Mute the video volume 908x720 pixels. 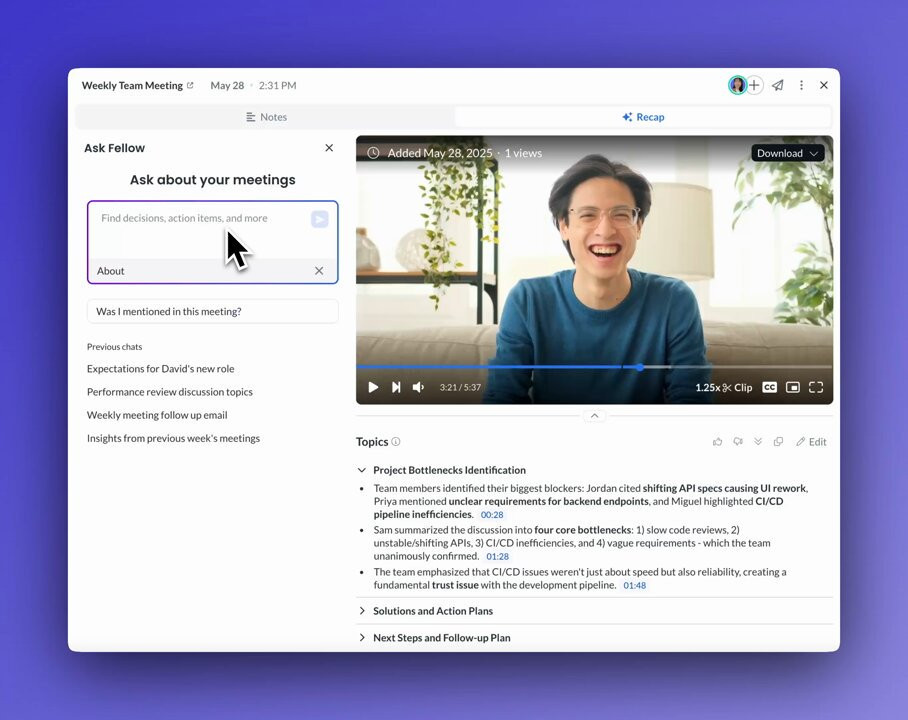pyautogui.click(x=418, y=387)
